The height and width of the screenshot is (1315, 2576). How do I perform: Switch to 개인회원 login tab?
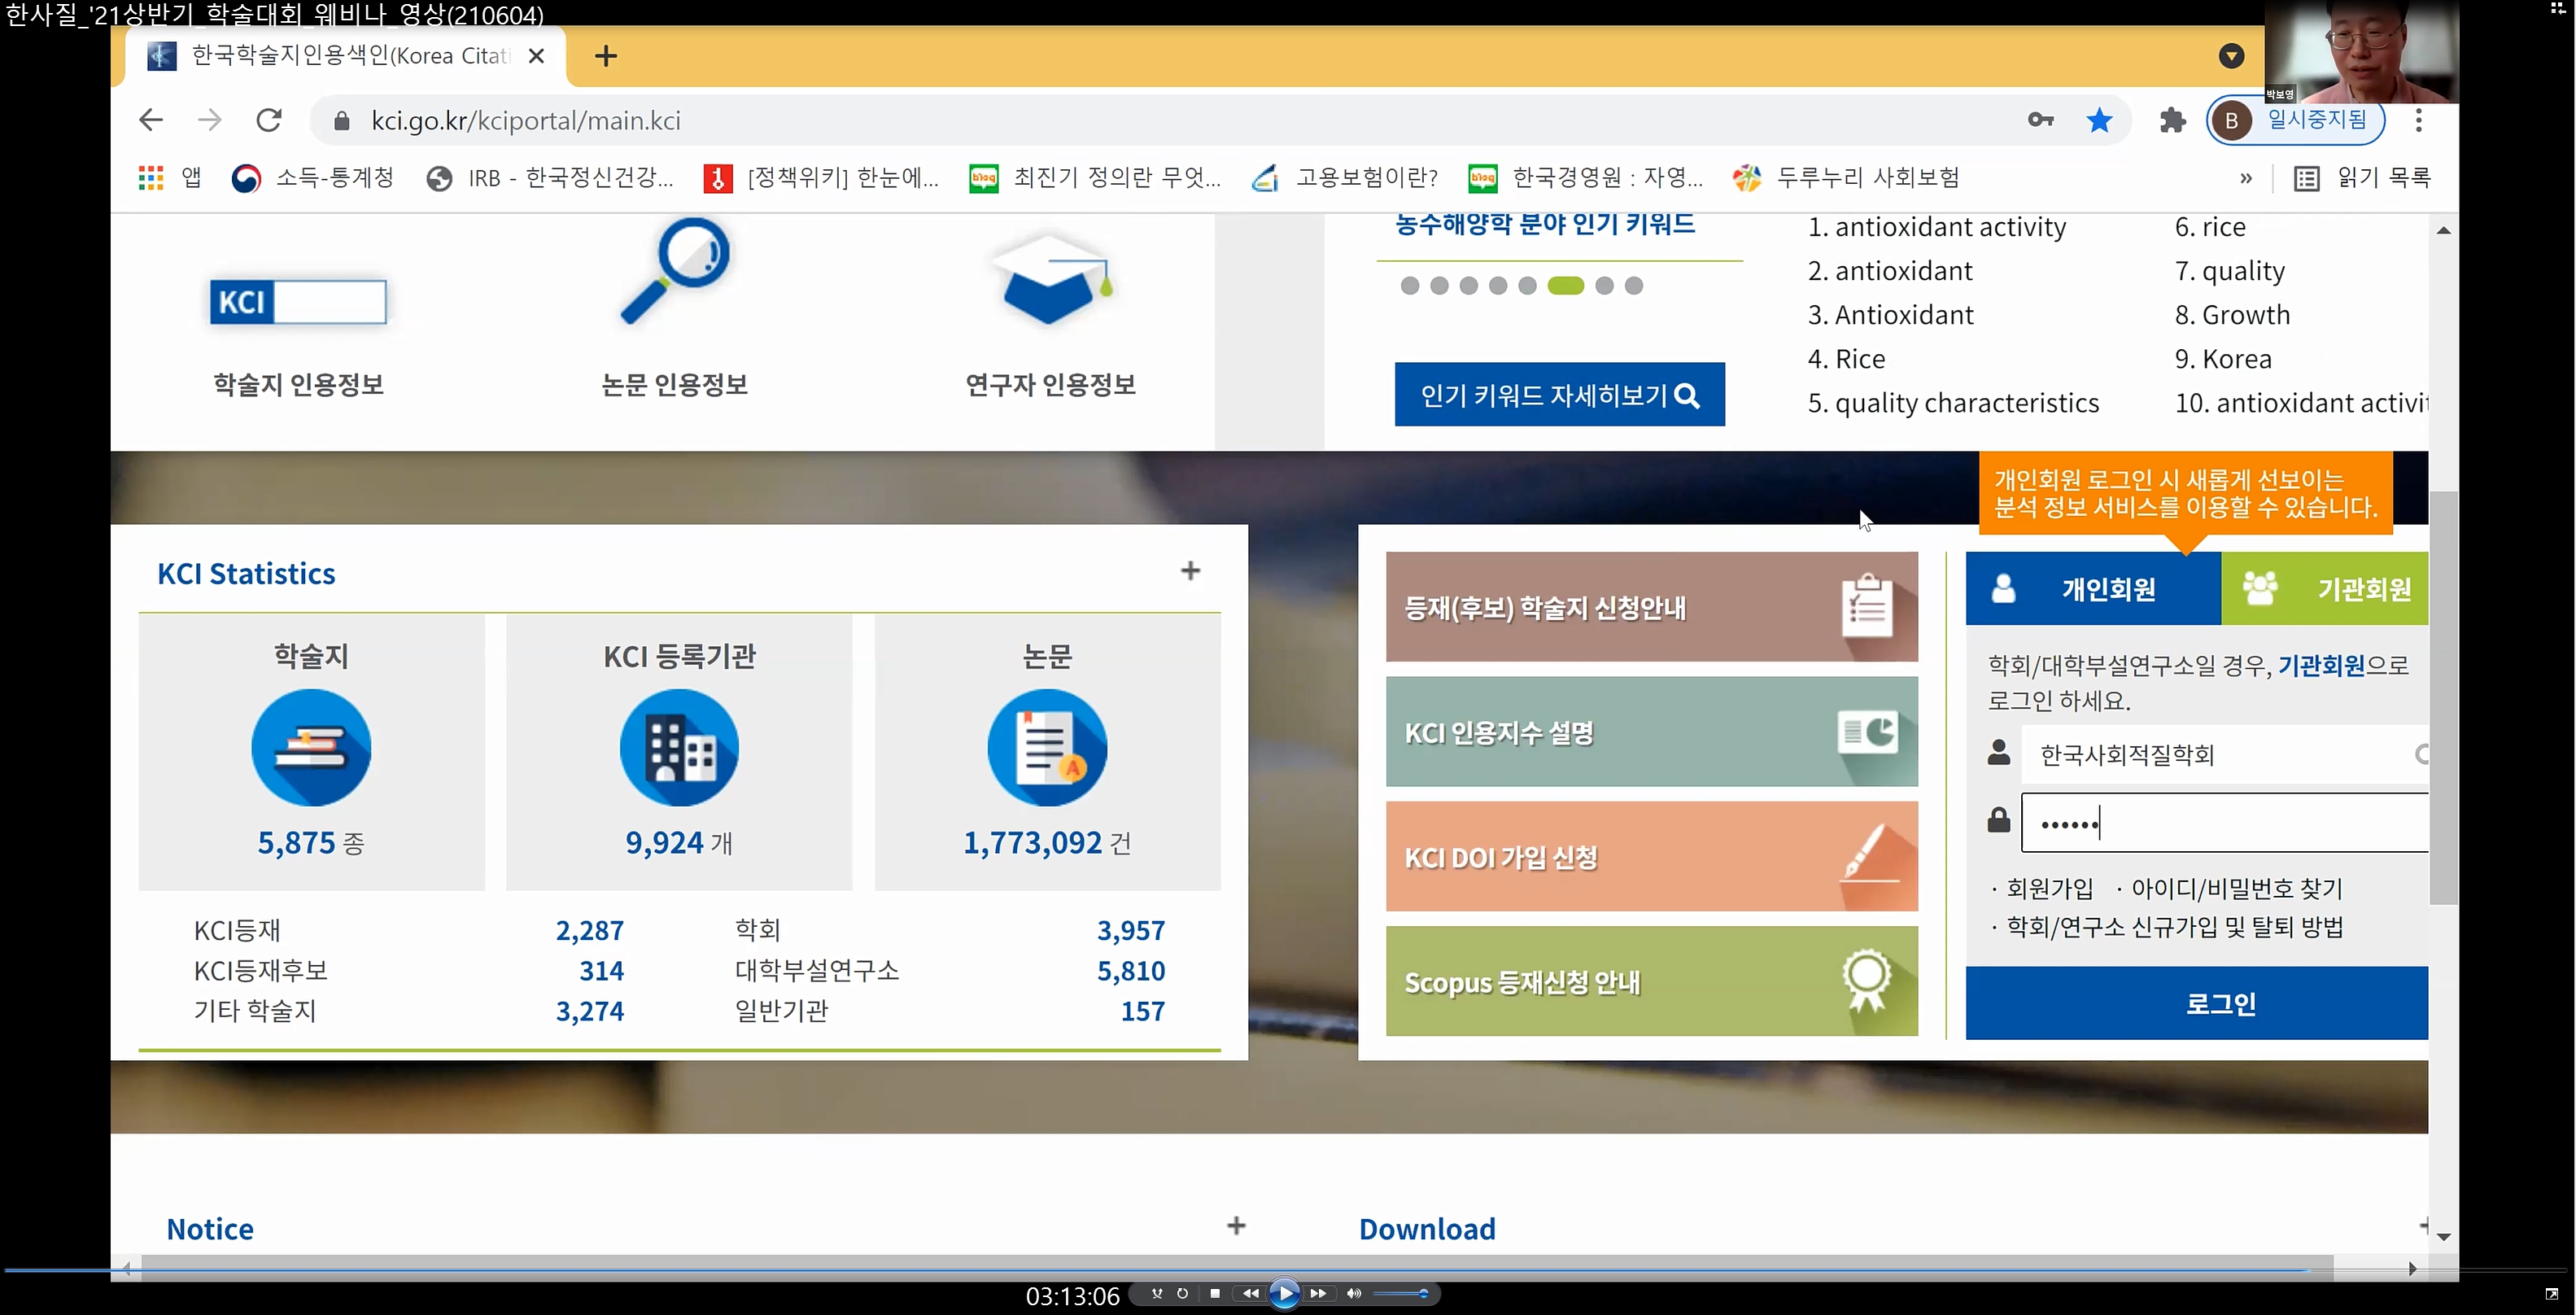pyautogui.click(x=2093, y=589)
